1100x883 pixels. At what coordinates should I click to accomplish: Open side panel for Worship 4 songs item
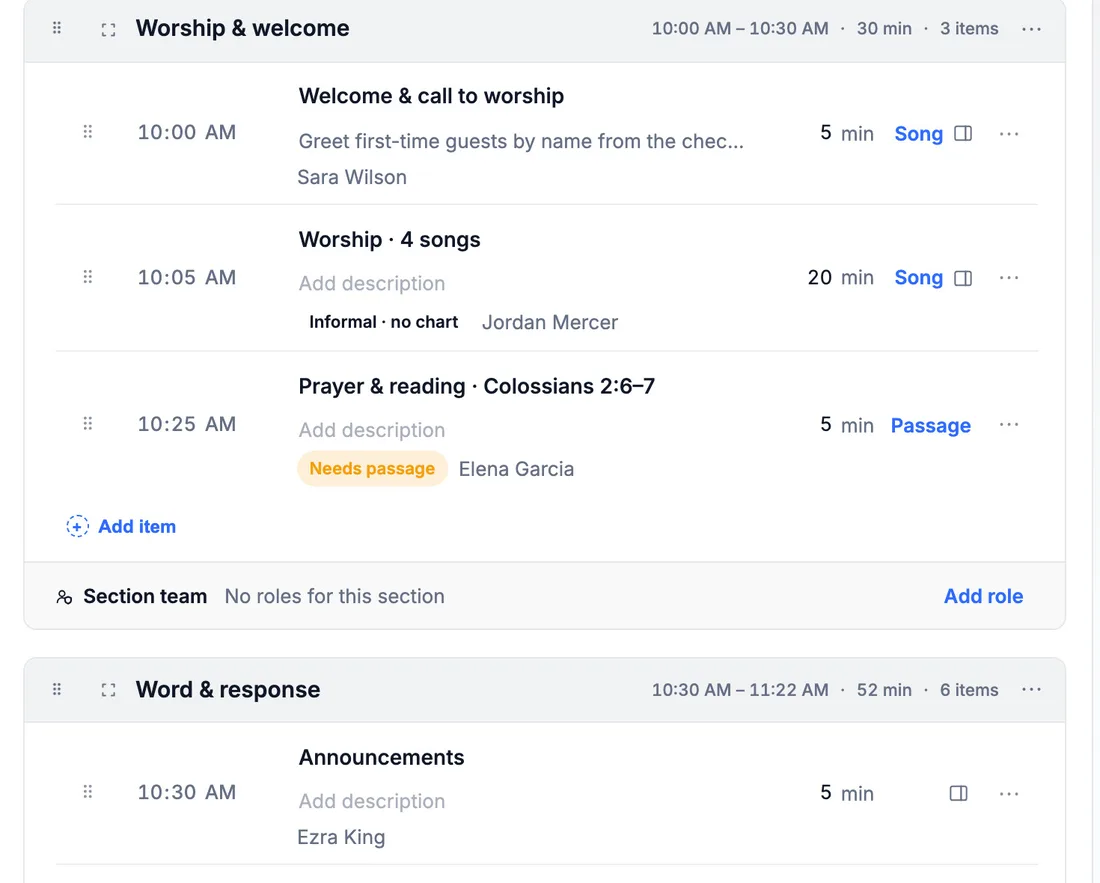pos(963,278)
